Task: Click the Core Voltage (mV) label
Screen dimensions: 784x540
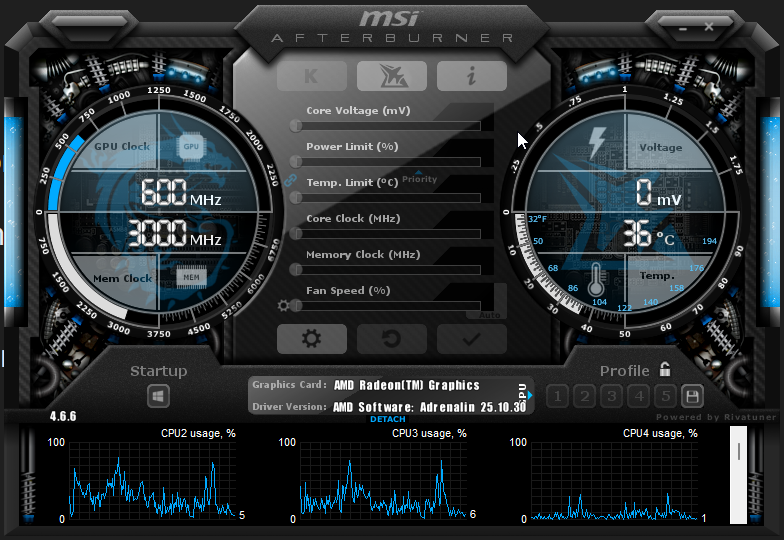Action: (358, 110)
